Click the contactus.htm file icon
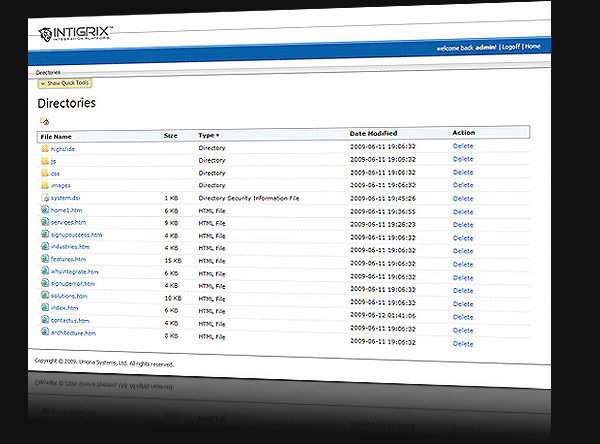Viewport: 600px width, 444px height. click(x=45, y=320)
